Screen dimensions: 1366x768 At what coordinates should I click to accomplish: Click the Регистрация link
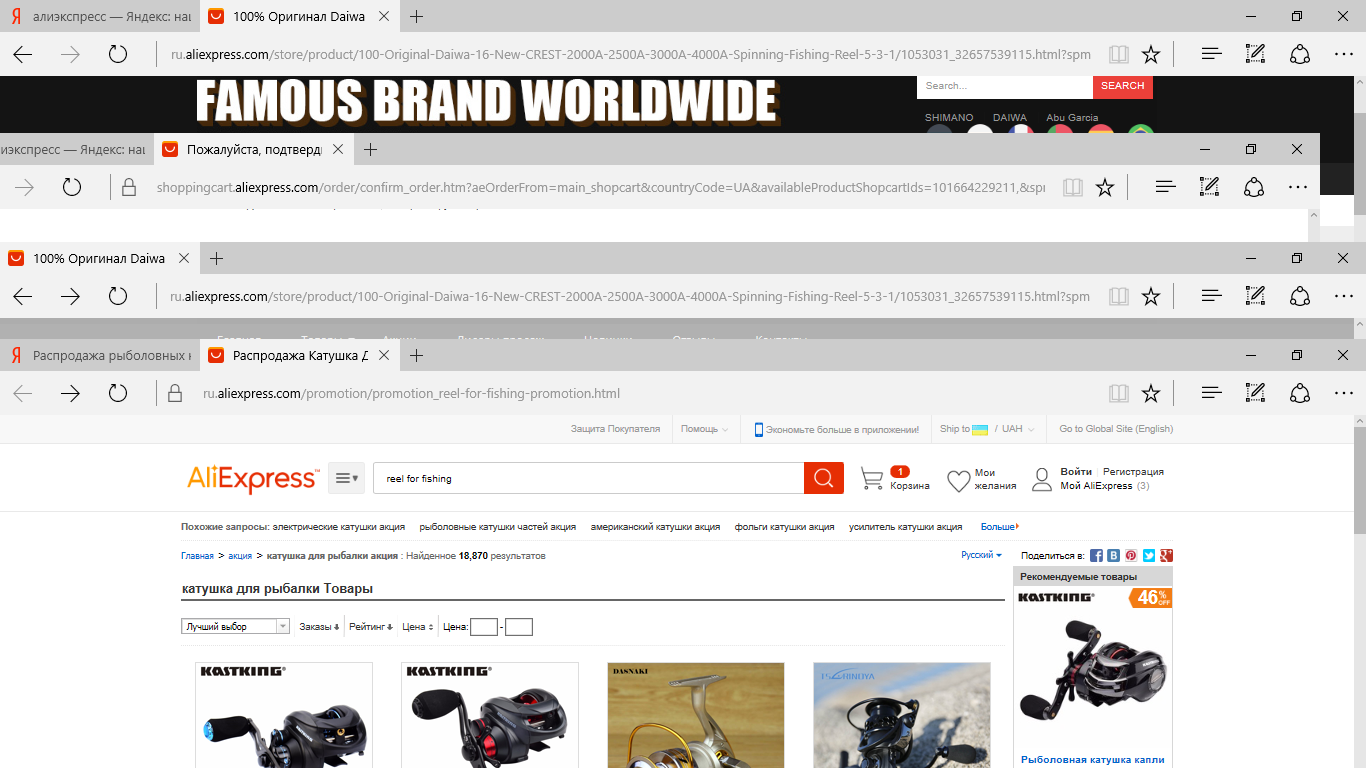[1133, 471]
